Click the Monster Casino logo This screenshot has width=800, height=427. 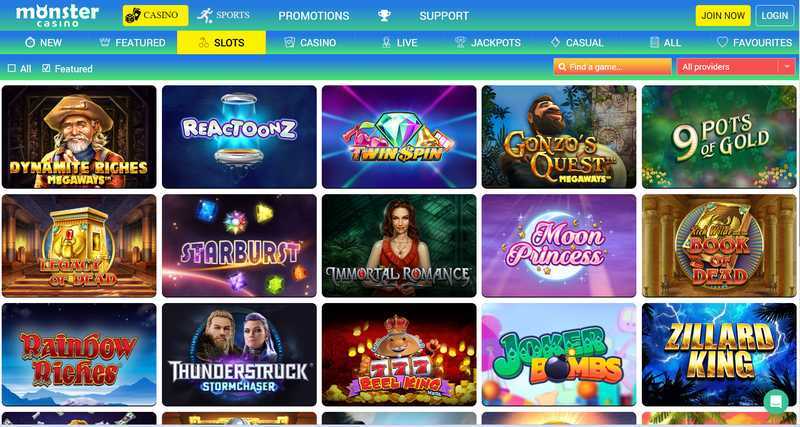click(57, 15)
